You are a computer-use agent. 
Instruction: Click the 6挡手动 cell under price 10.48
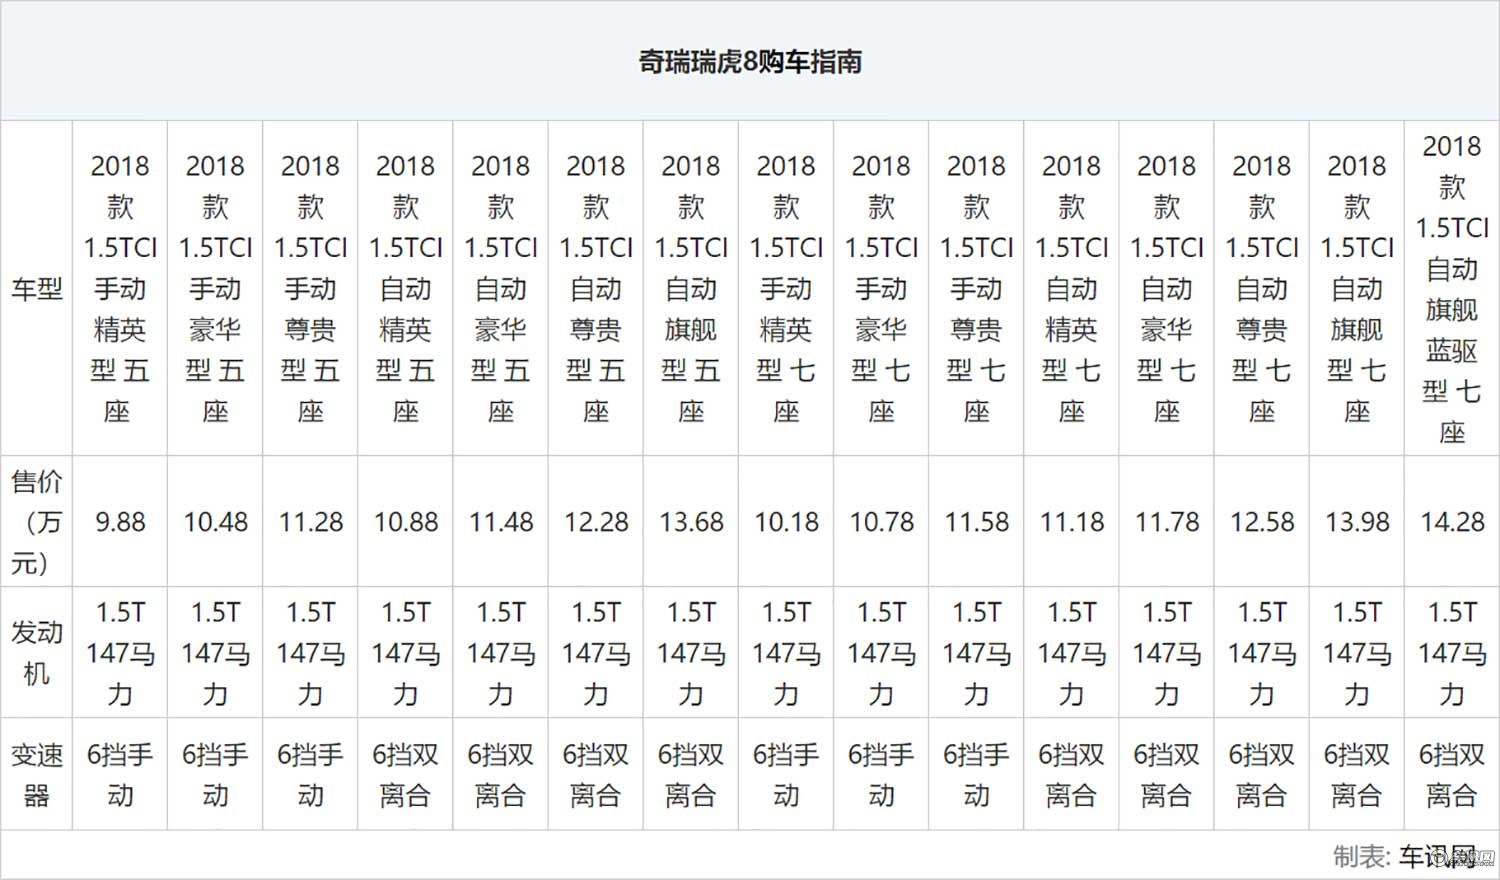coord(215,775)
